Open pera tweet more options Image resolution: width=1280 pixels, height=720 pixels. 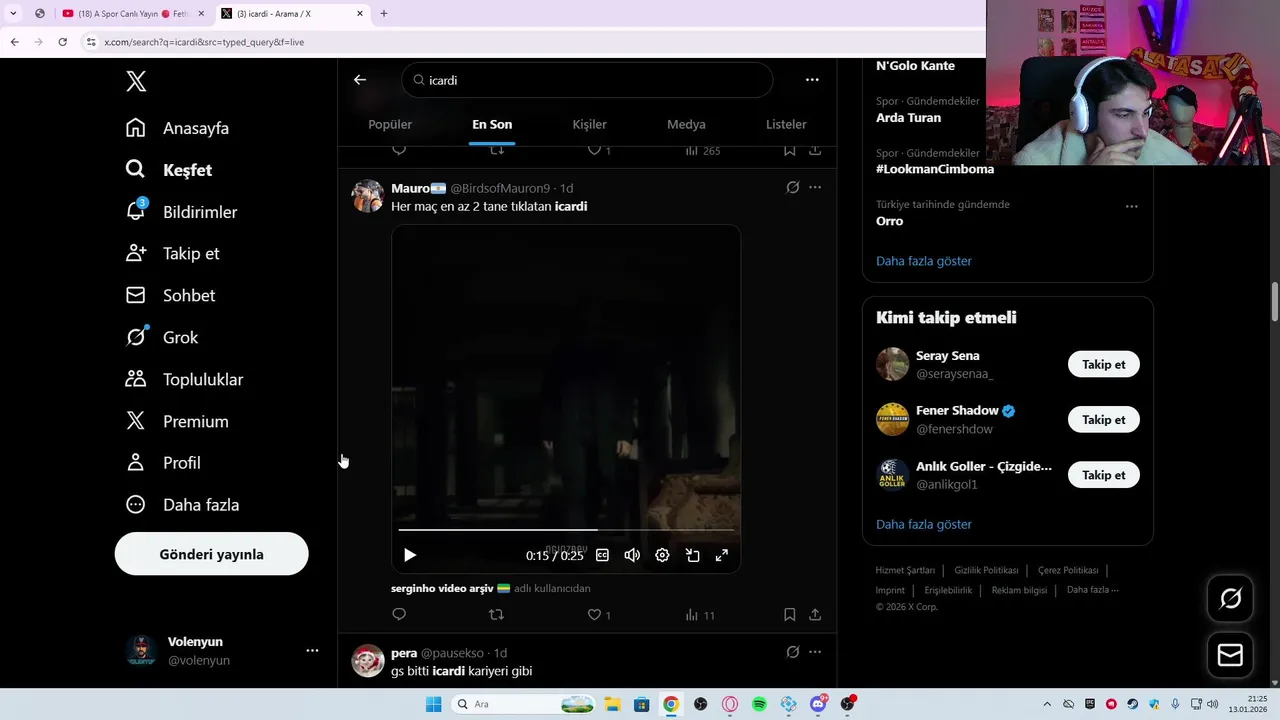(x=815, y=652)
